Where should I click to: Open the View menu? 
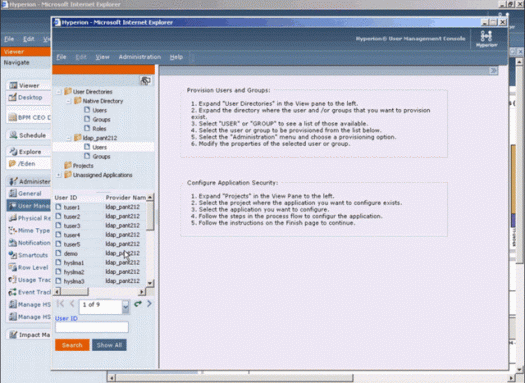coord(102,57)
